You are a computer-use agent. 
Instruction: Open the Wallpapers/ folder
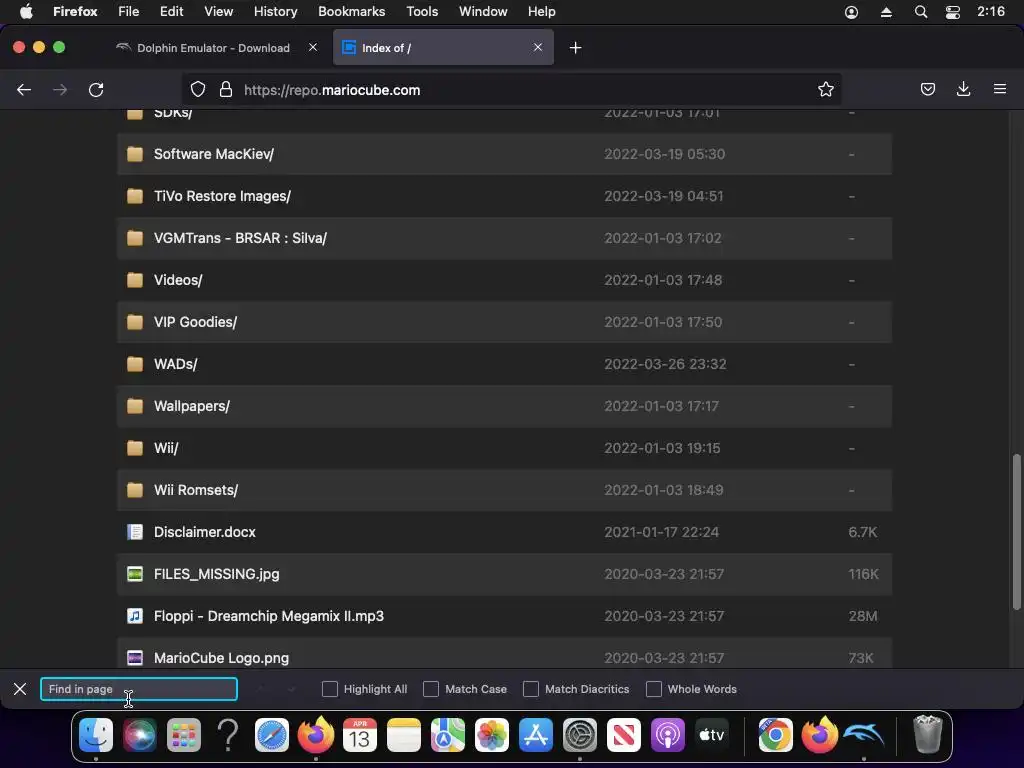(x=191, y=406)
